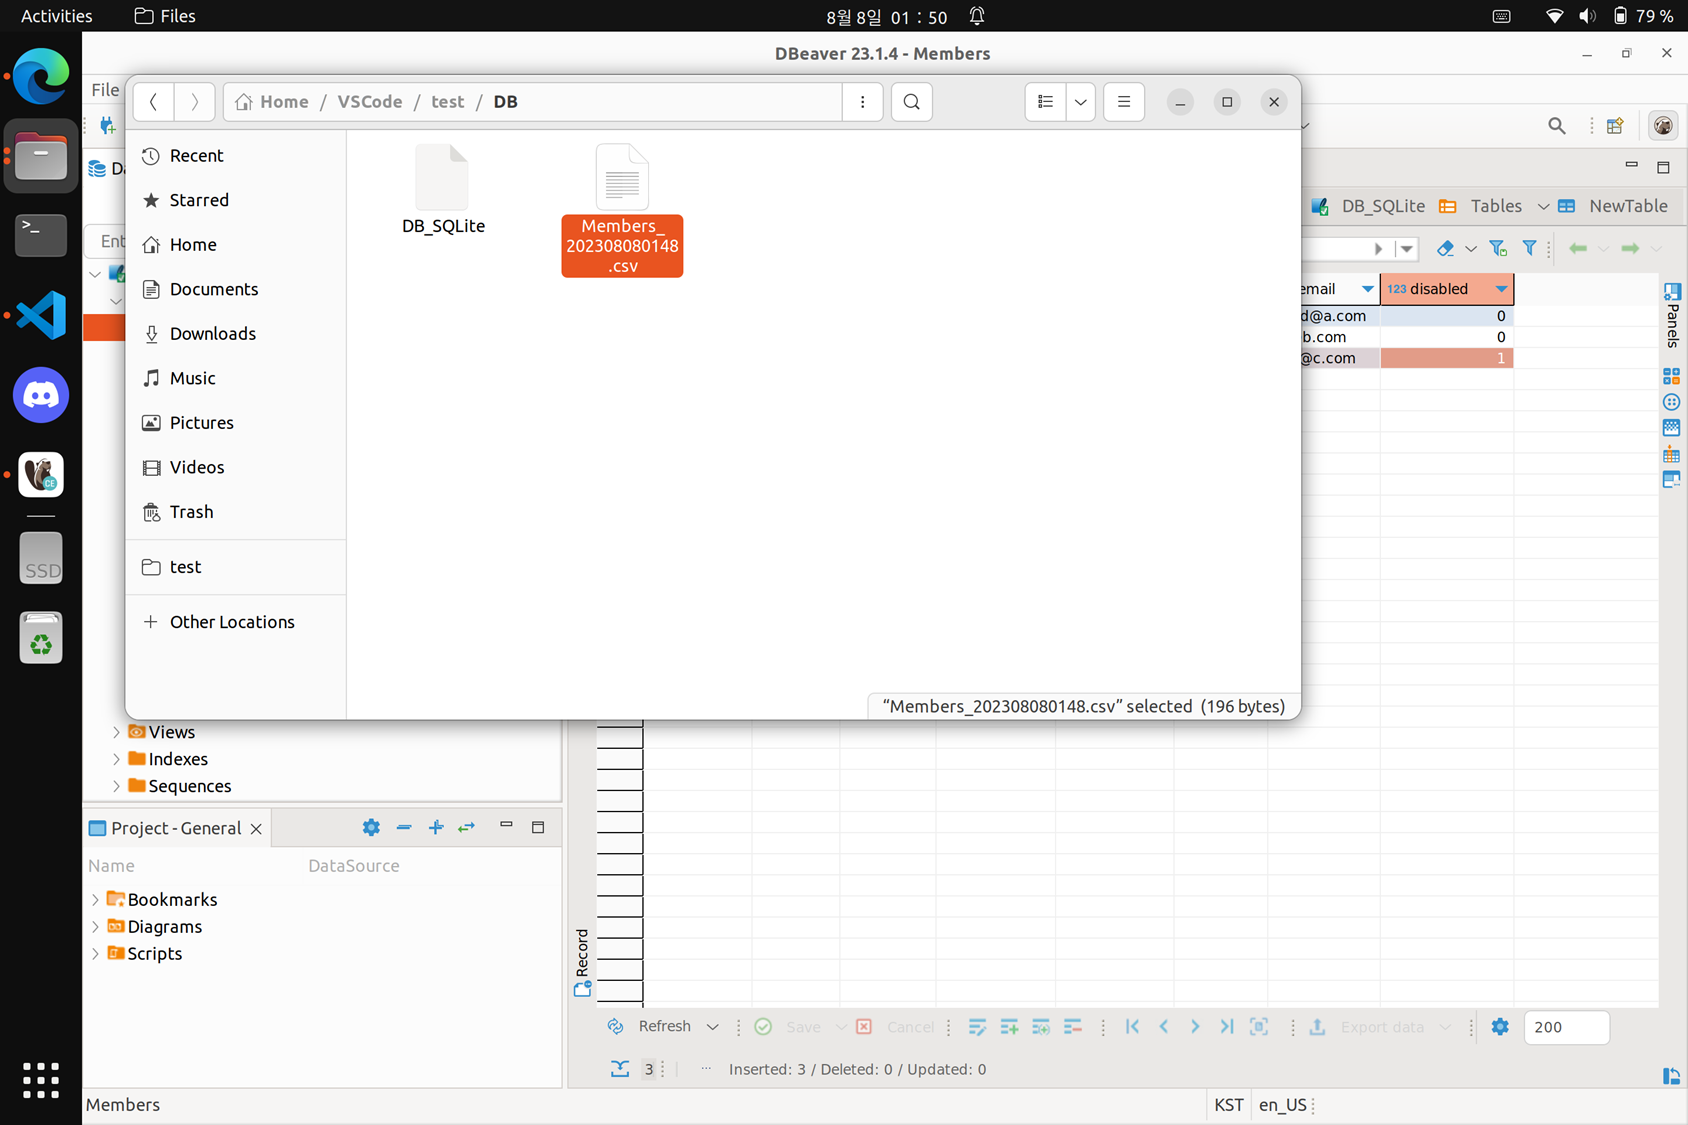Open Visual Studio Code from the dock
Viewport: 1688px width, 1125px height.
pos(41,316)
